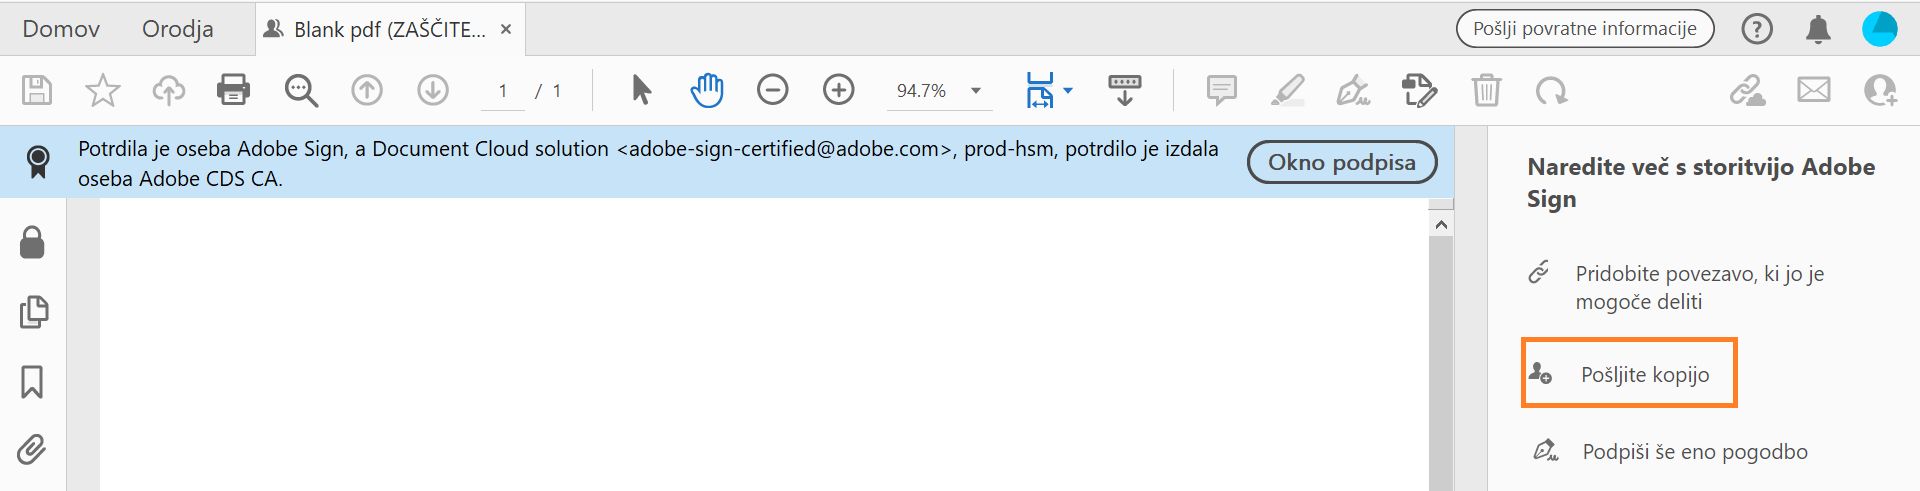Image resolution: width=1920 pixels, height=491 pixels.
Task: Go to the previous page arrow
Action: (x=367, y=91)
